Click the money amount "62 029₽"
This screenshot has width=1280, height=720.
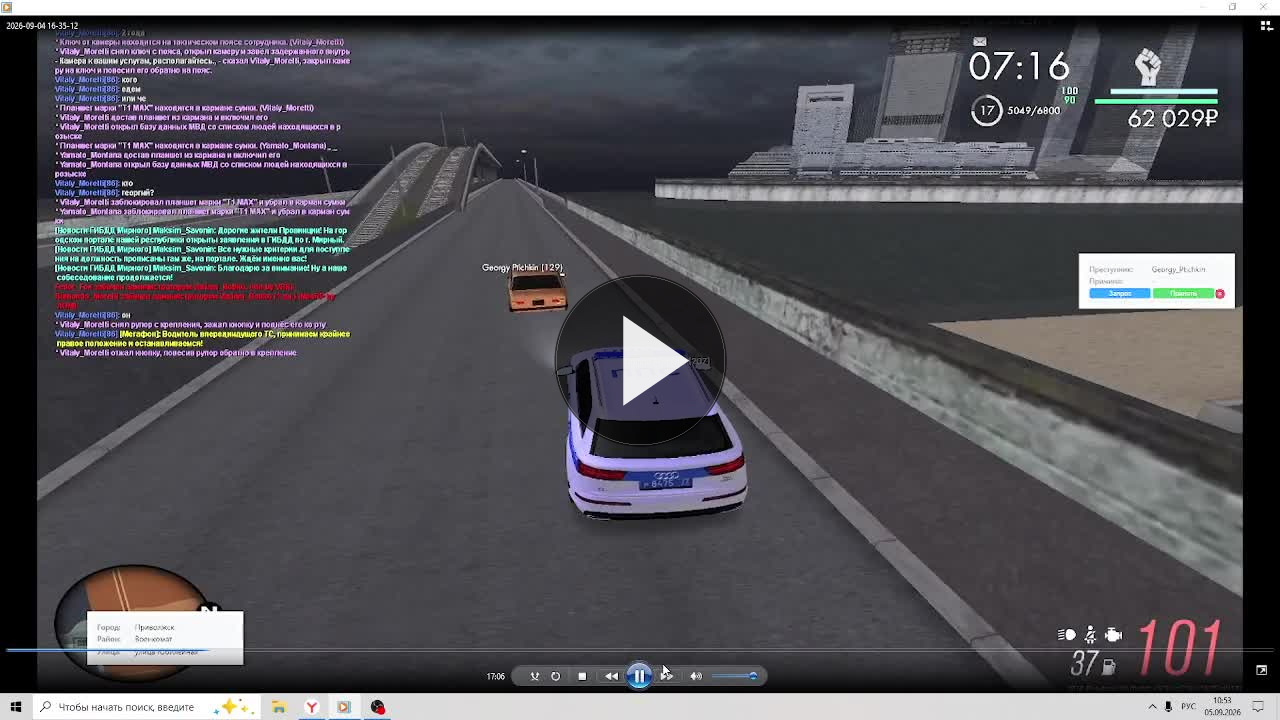point(1172,118)
